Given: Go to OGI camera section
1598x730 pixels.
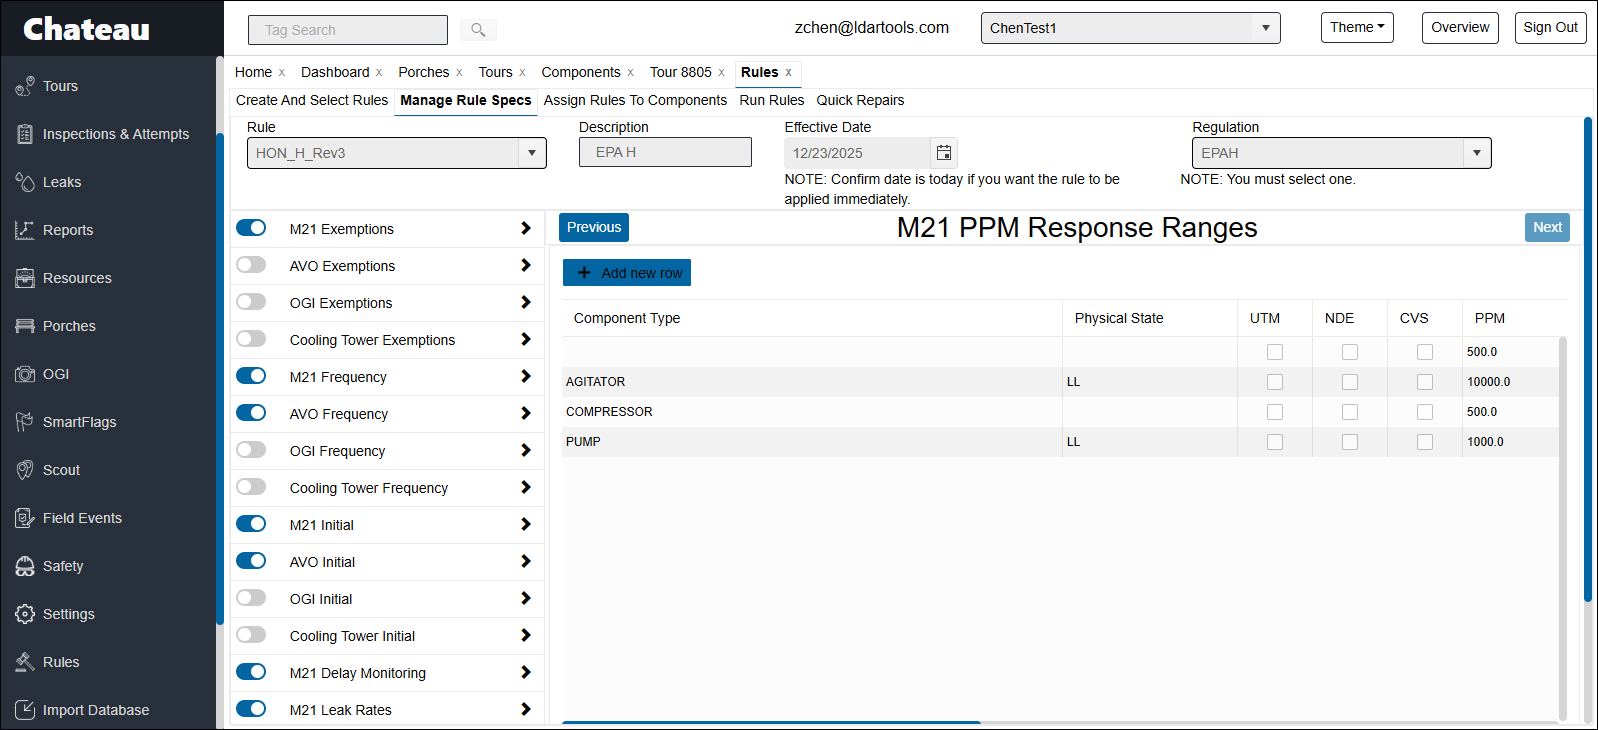Looking at the screenshot, I should (56, 374).
